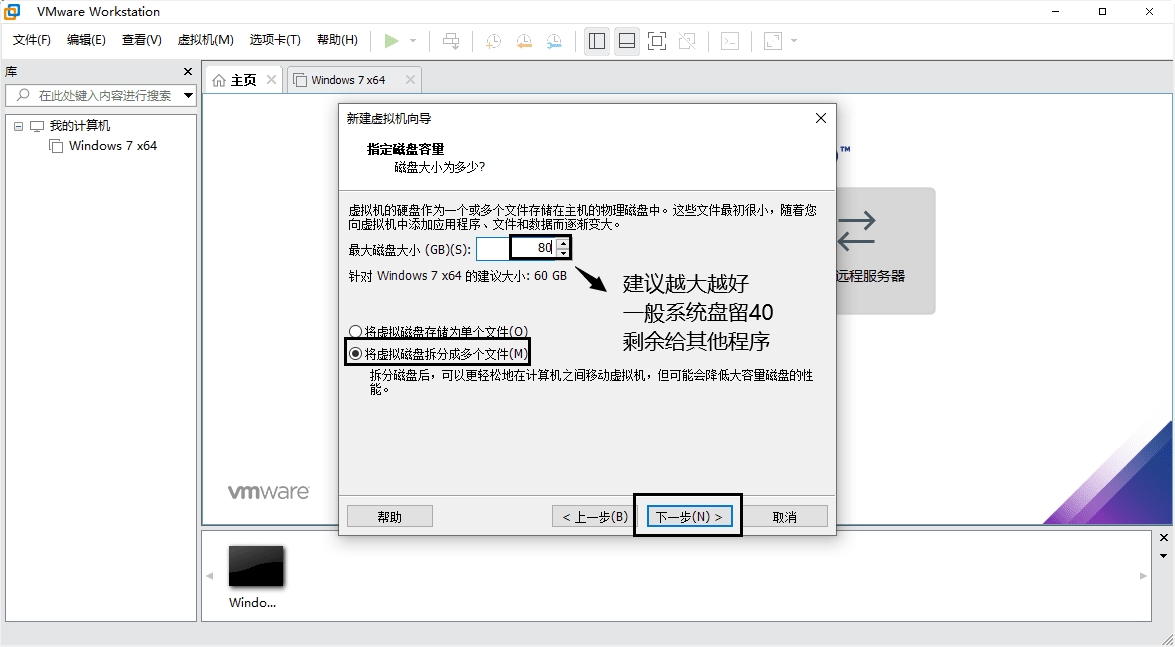The image size is (1175, 647).
Task: Open the 选项卡(T) menu
Action: pos(275,40)
